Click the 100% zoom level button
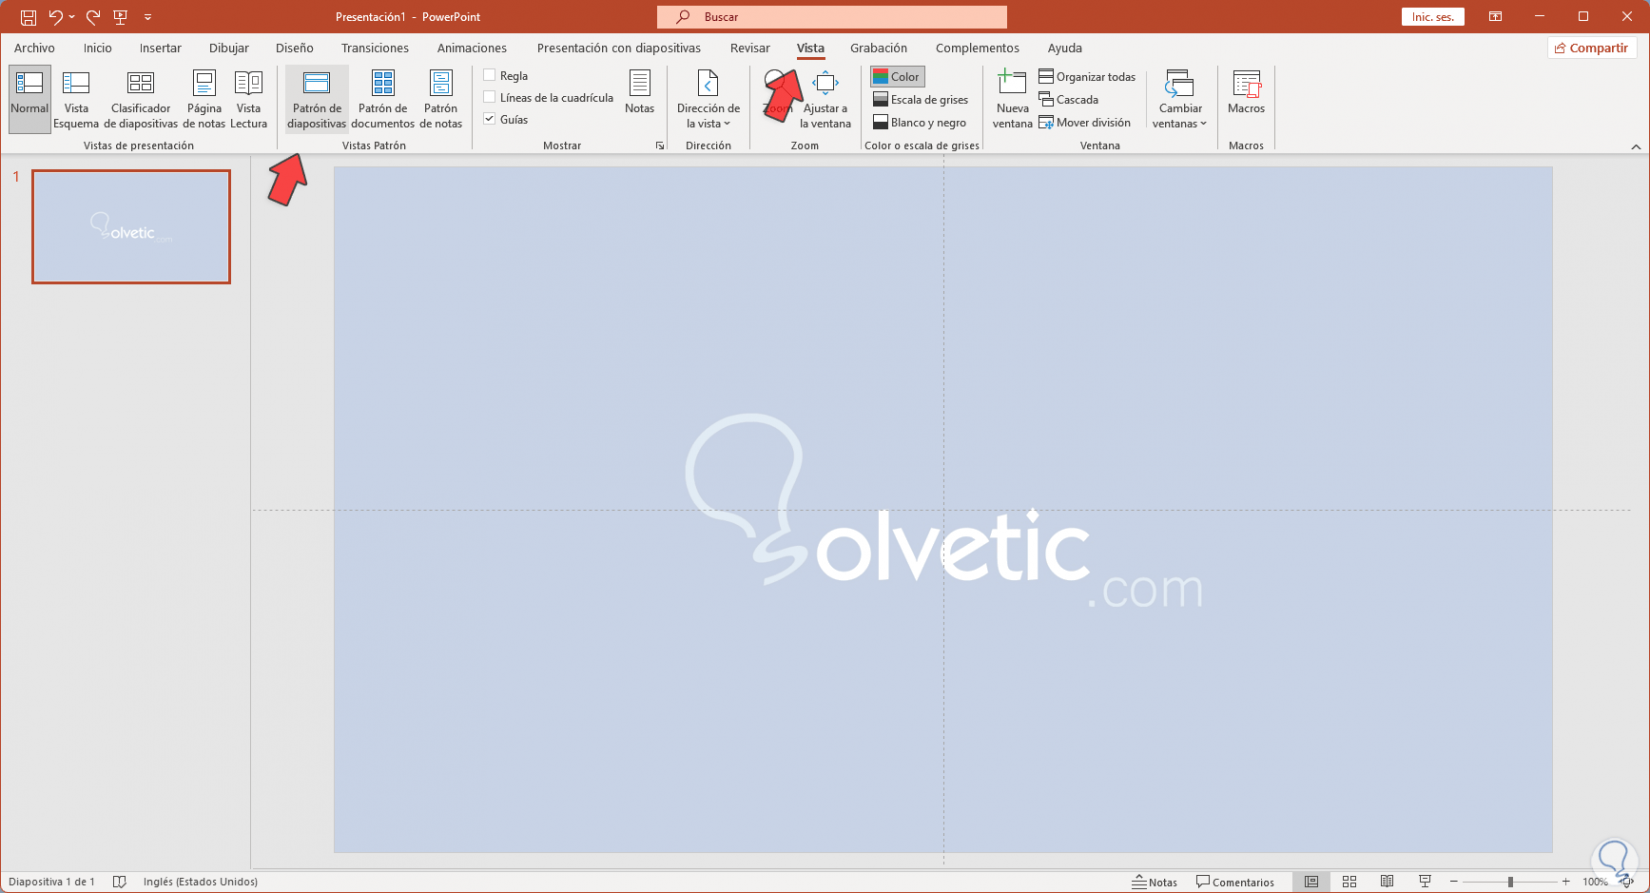 point(1595,882)
